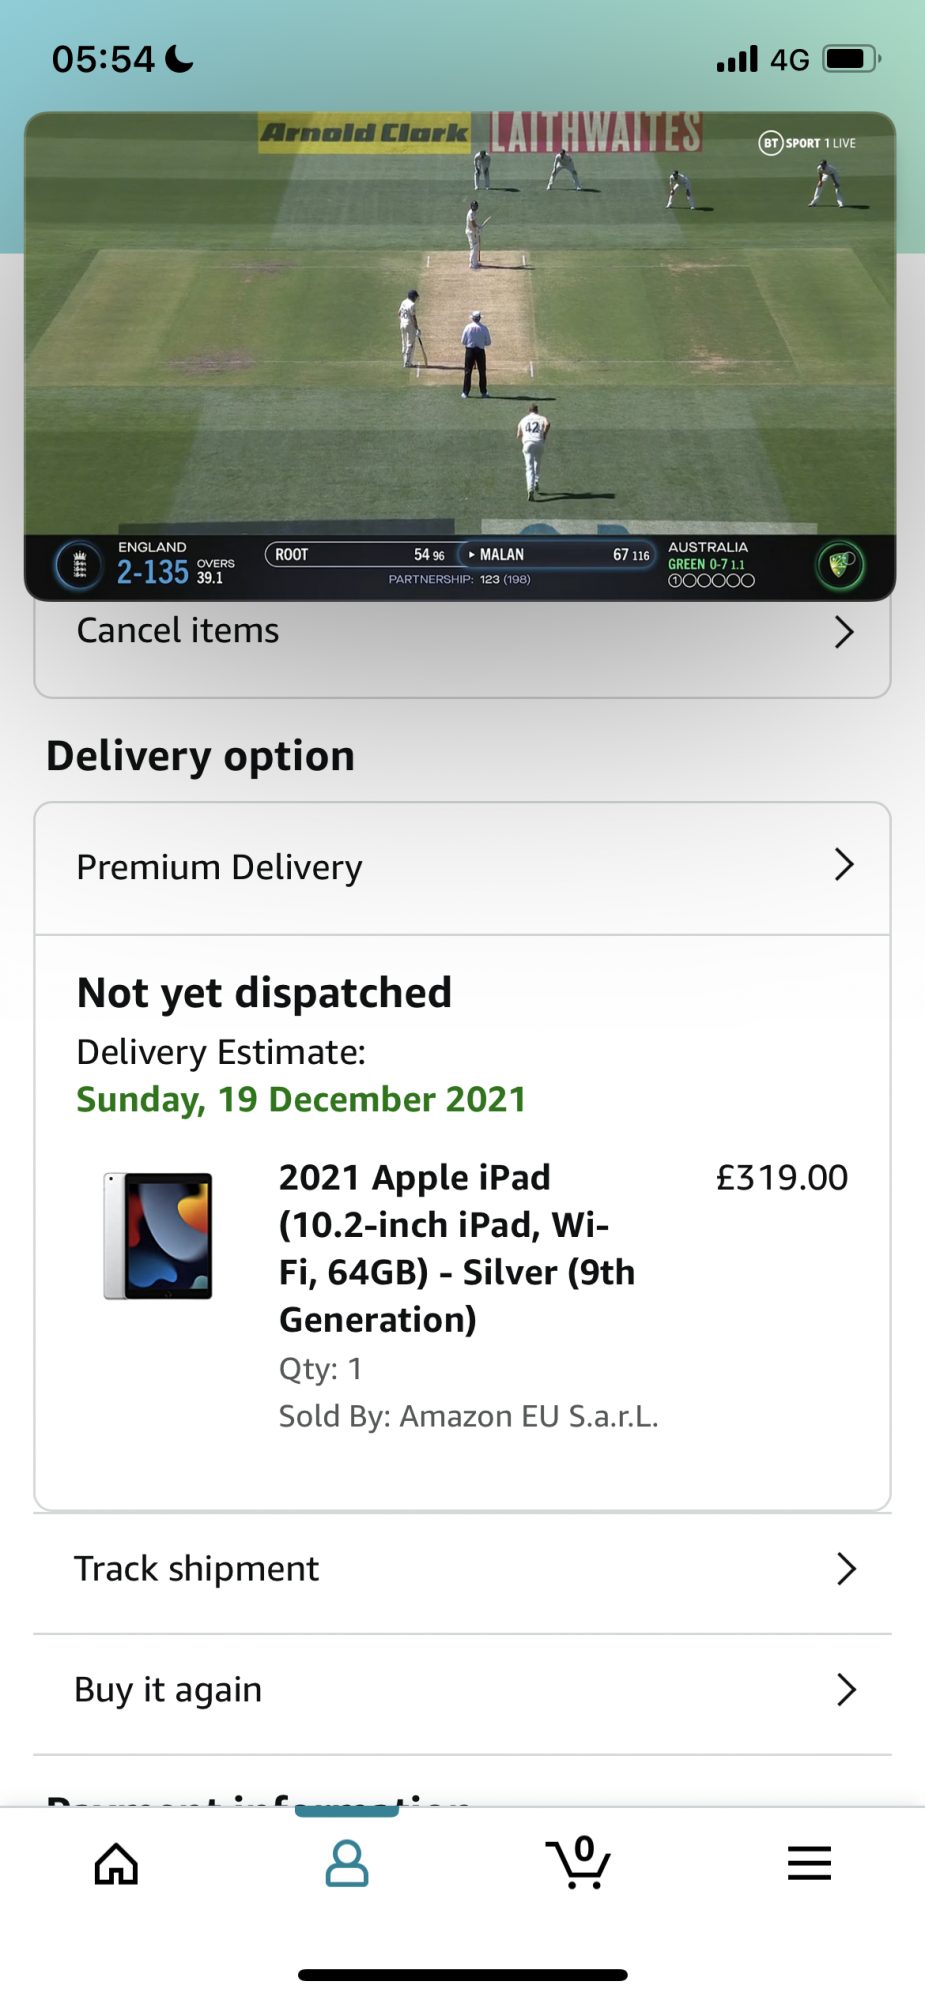925x2000 pixels.
Task: Tap the battery status icon
Action: [850, 59]
